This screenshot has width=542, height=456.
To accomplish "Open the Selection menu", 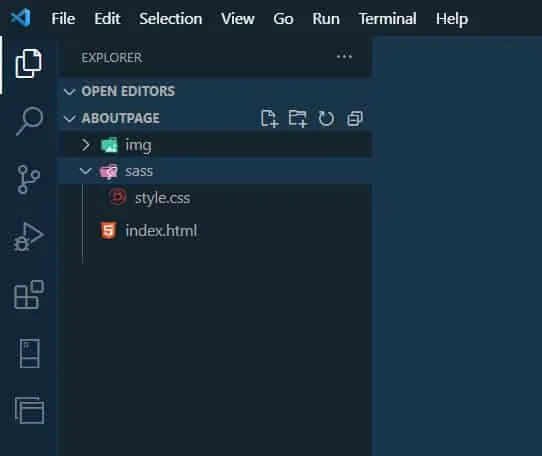I will point(171,18).
